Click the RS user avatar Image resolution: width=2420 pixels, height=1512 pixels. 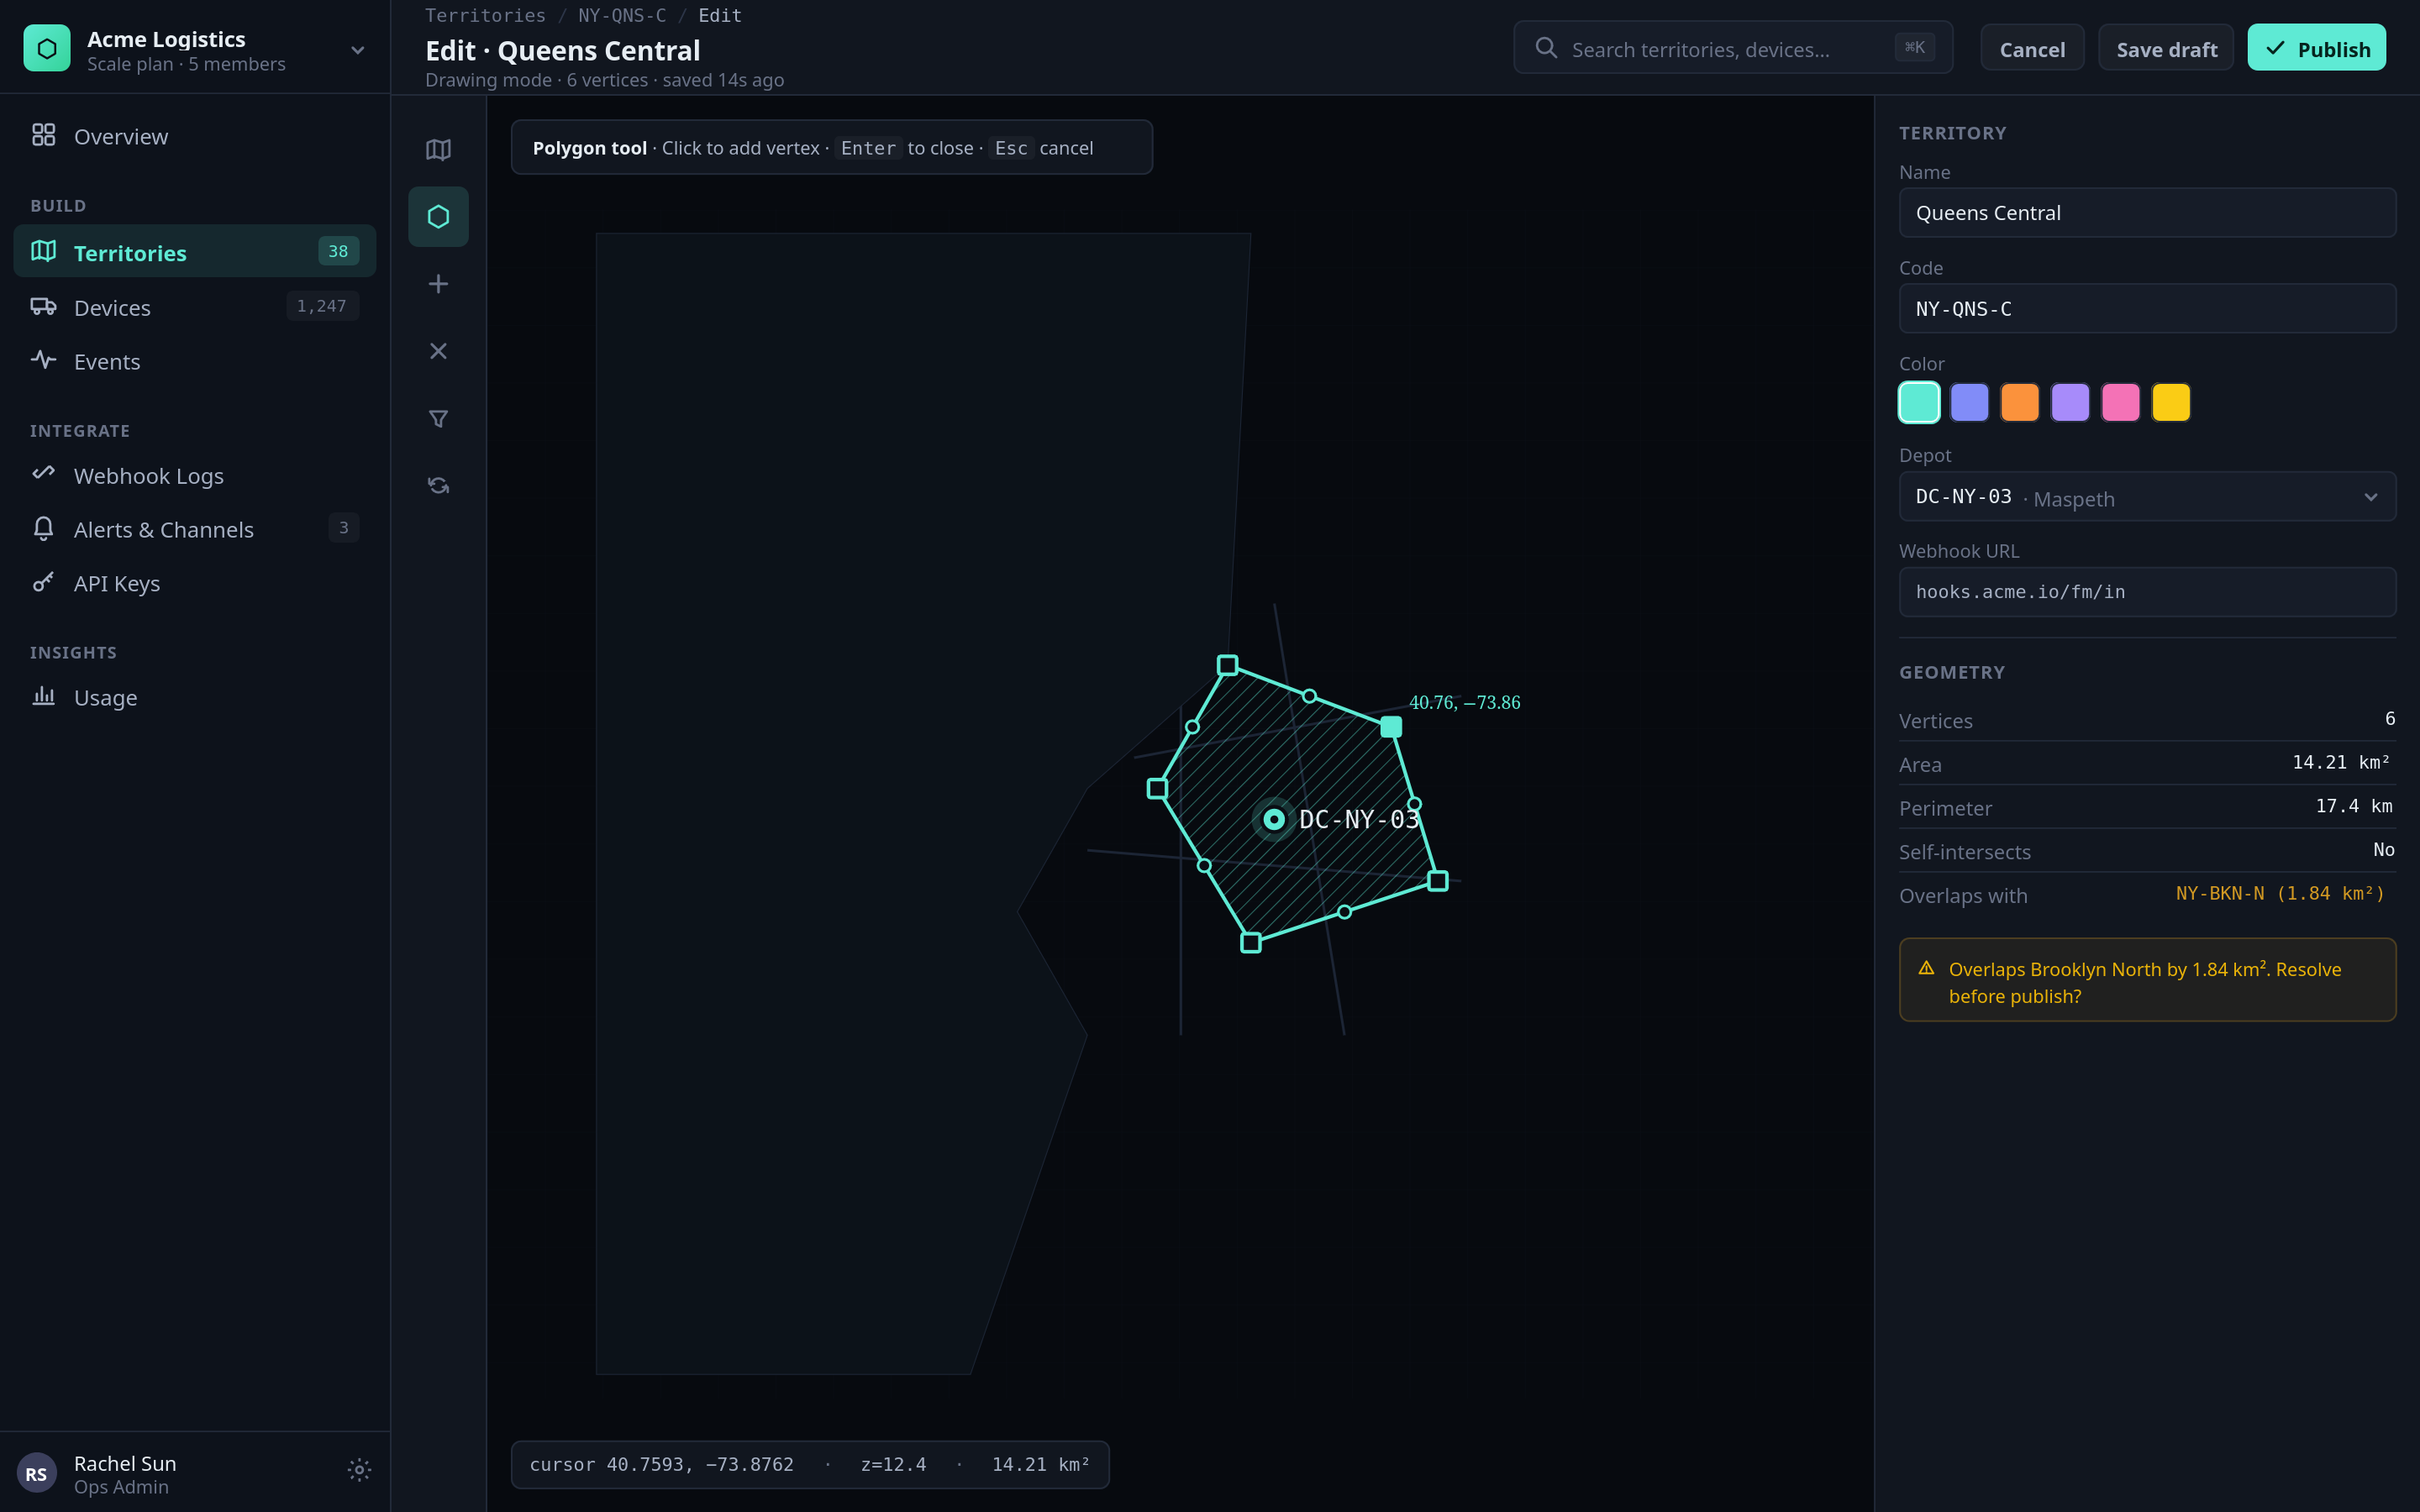37,1473
